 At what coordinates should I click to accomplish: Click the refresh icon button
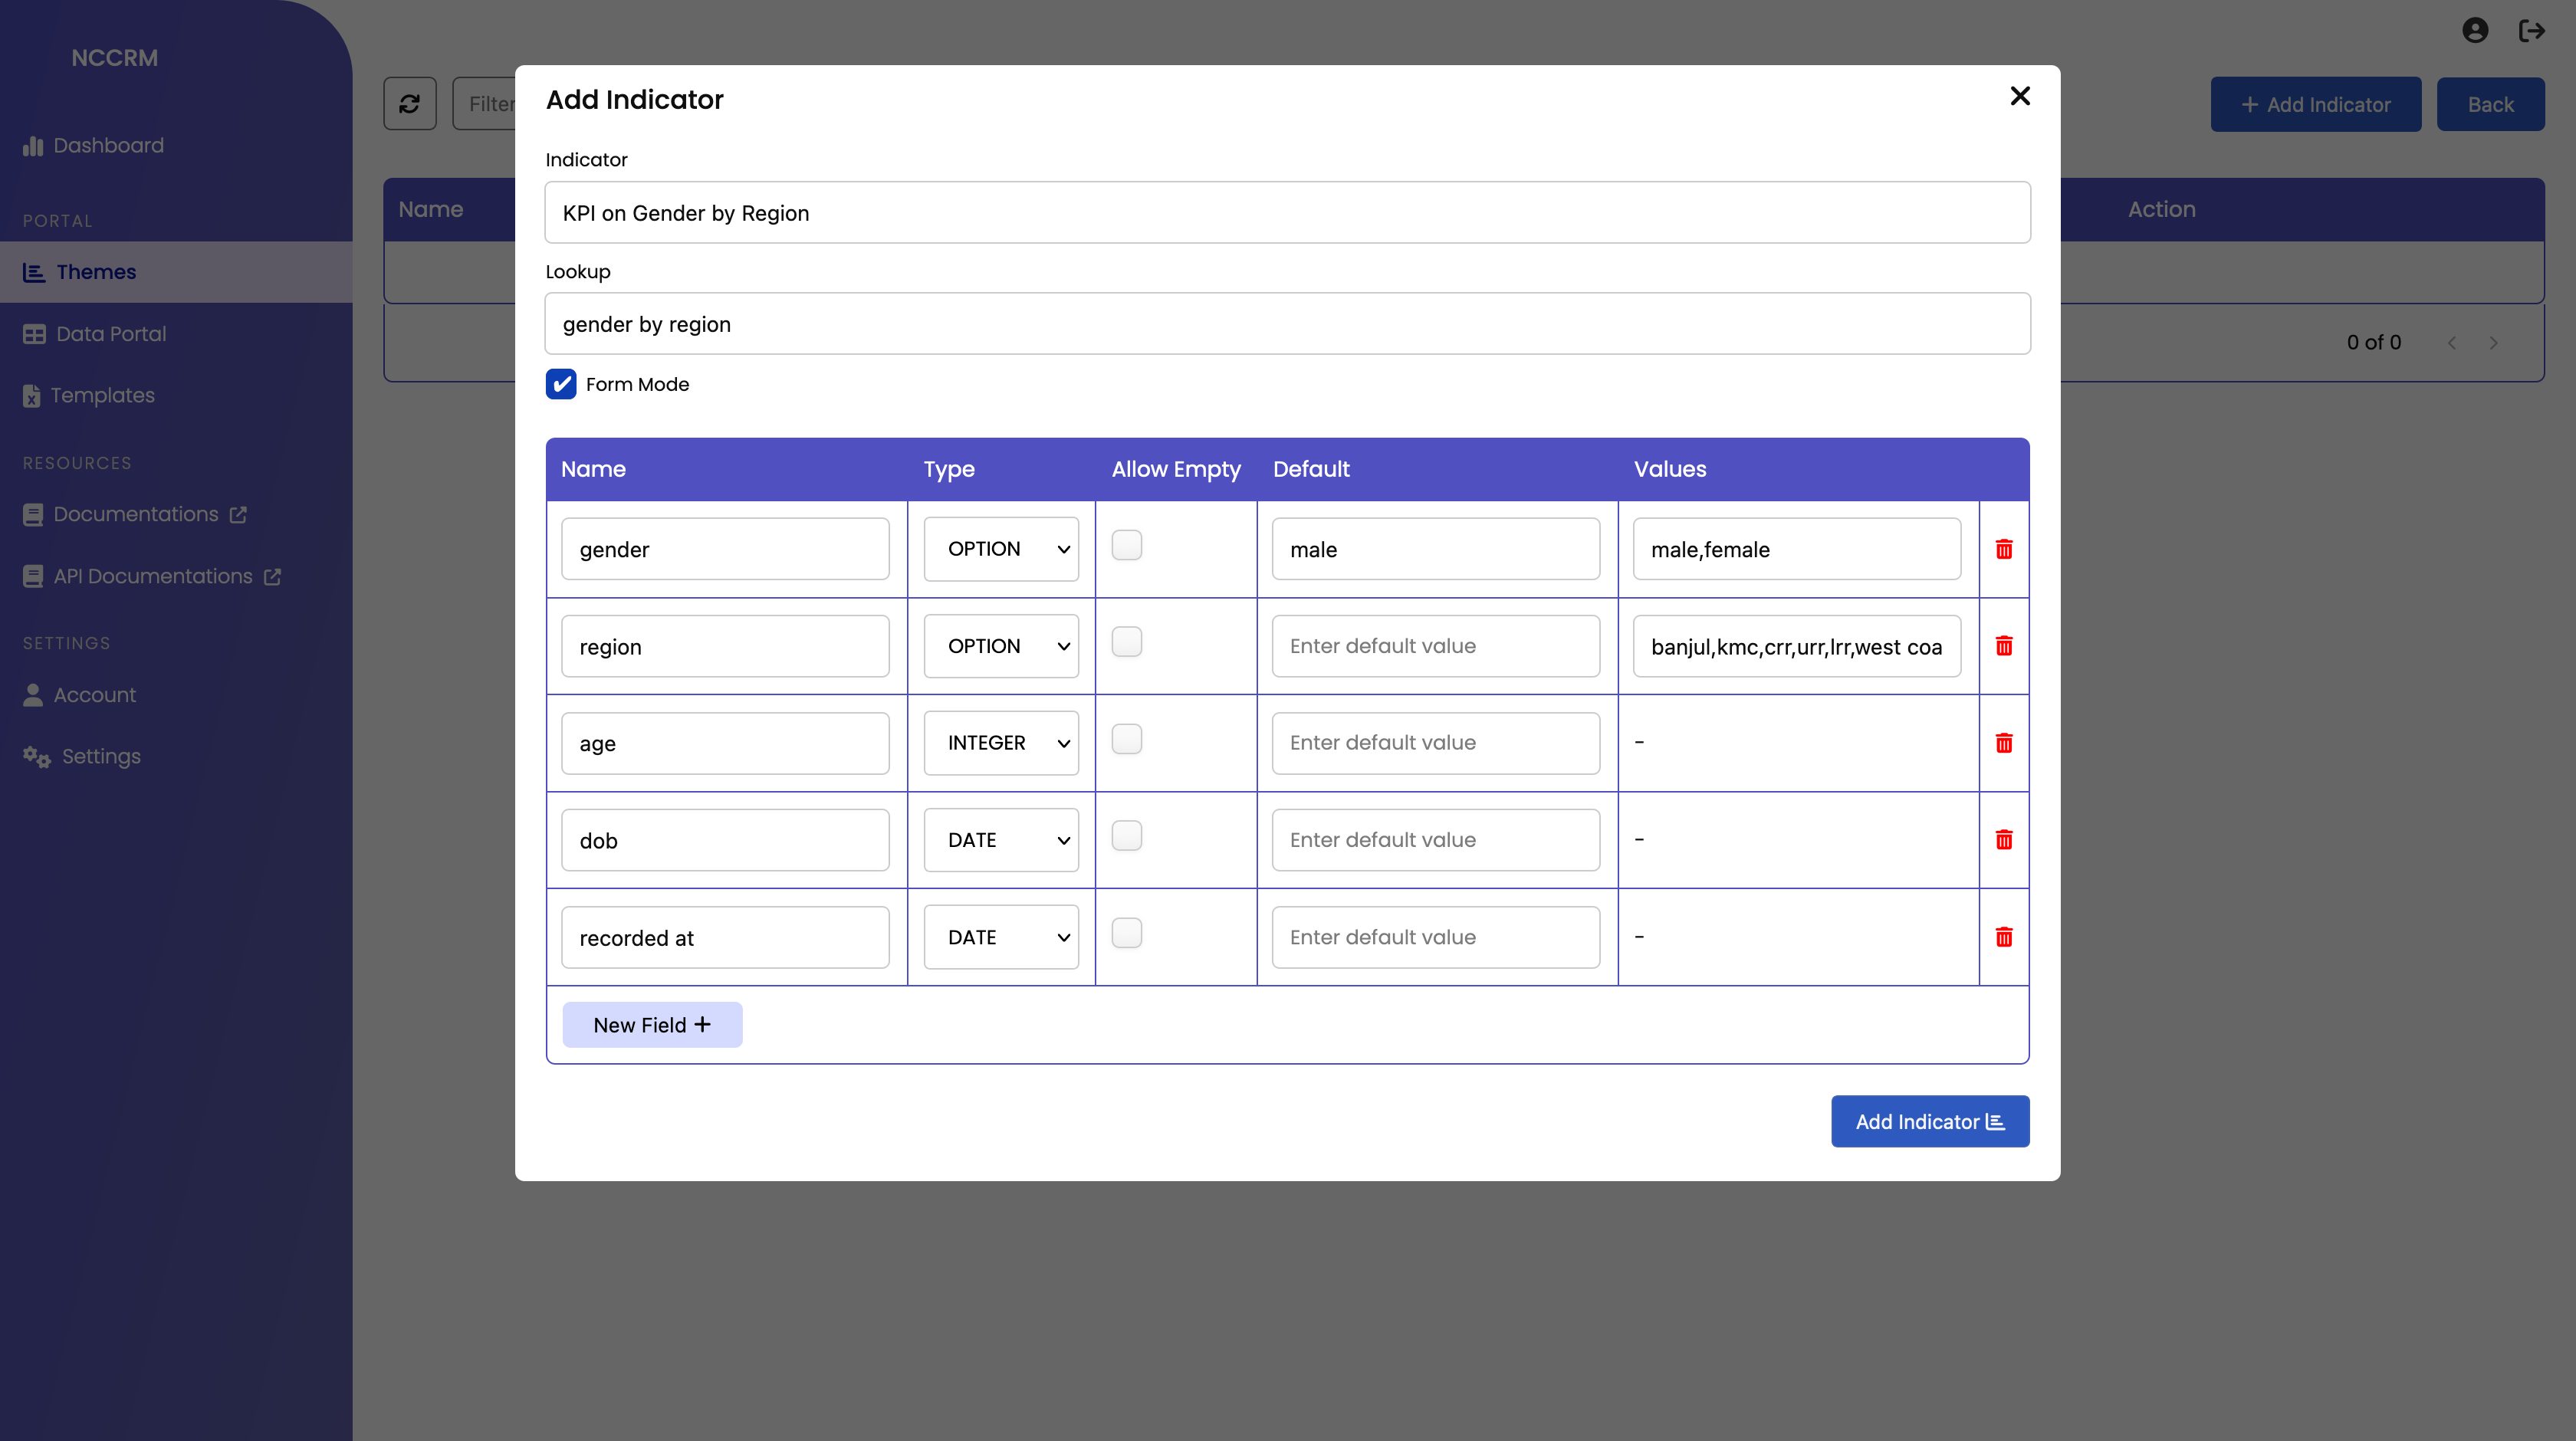(410, 104)
